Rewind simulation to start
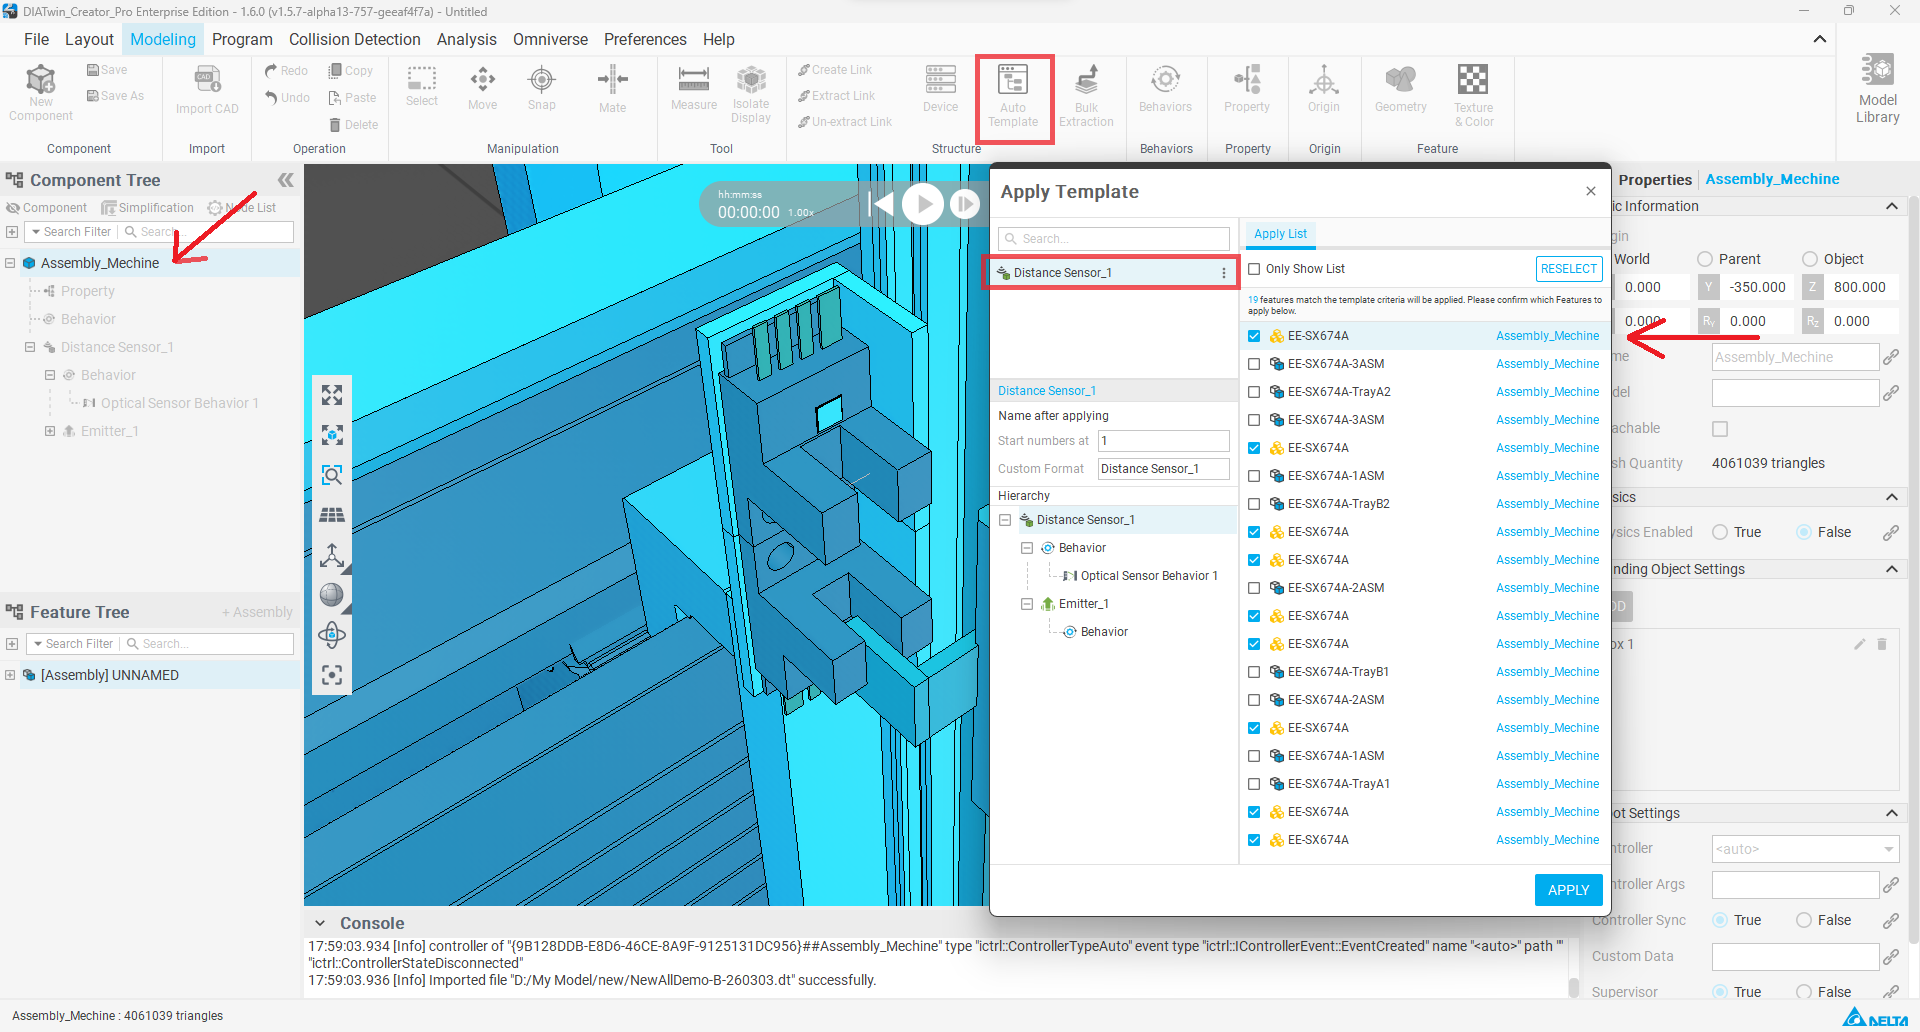This screenshot has width=1920, height=1032. 882,204
